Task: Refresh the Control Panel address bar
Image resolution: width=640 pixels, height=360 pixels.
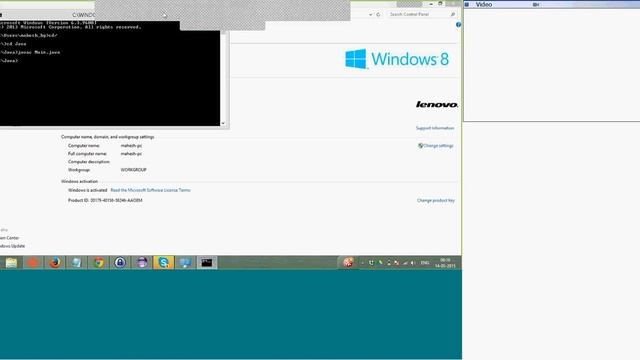Action: (378, 14)
